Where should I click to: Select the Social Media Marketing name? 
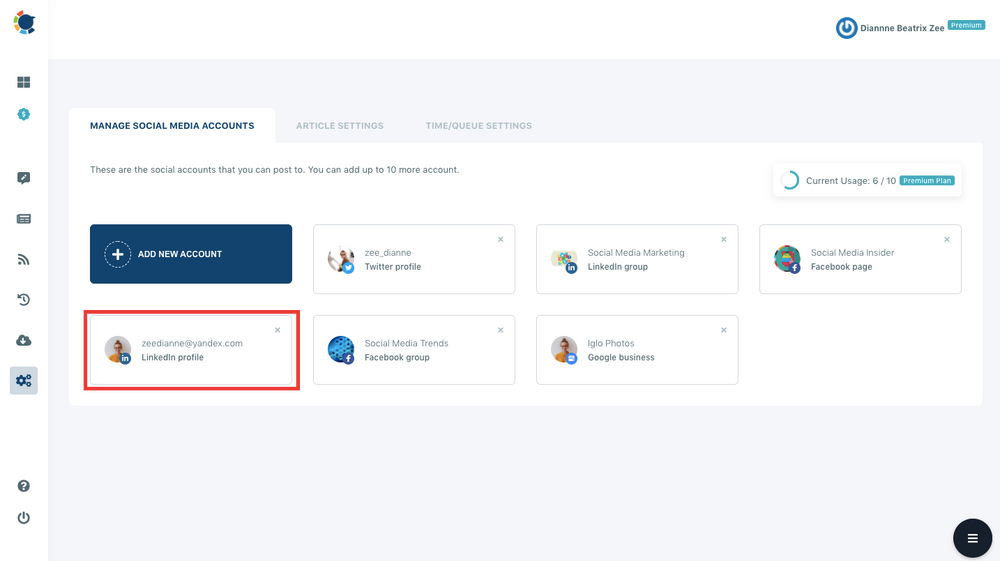(x=636, y=252)
